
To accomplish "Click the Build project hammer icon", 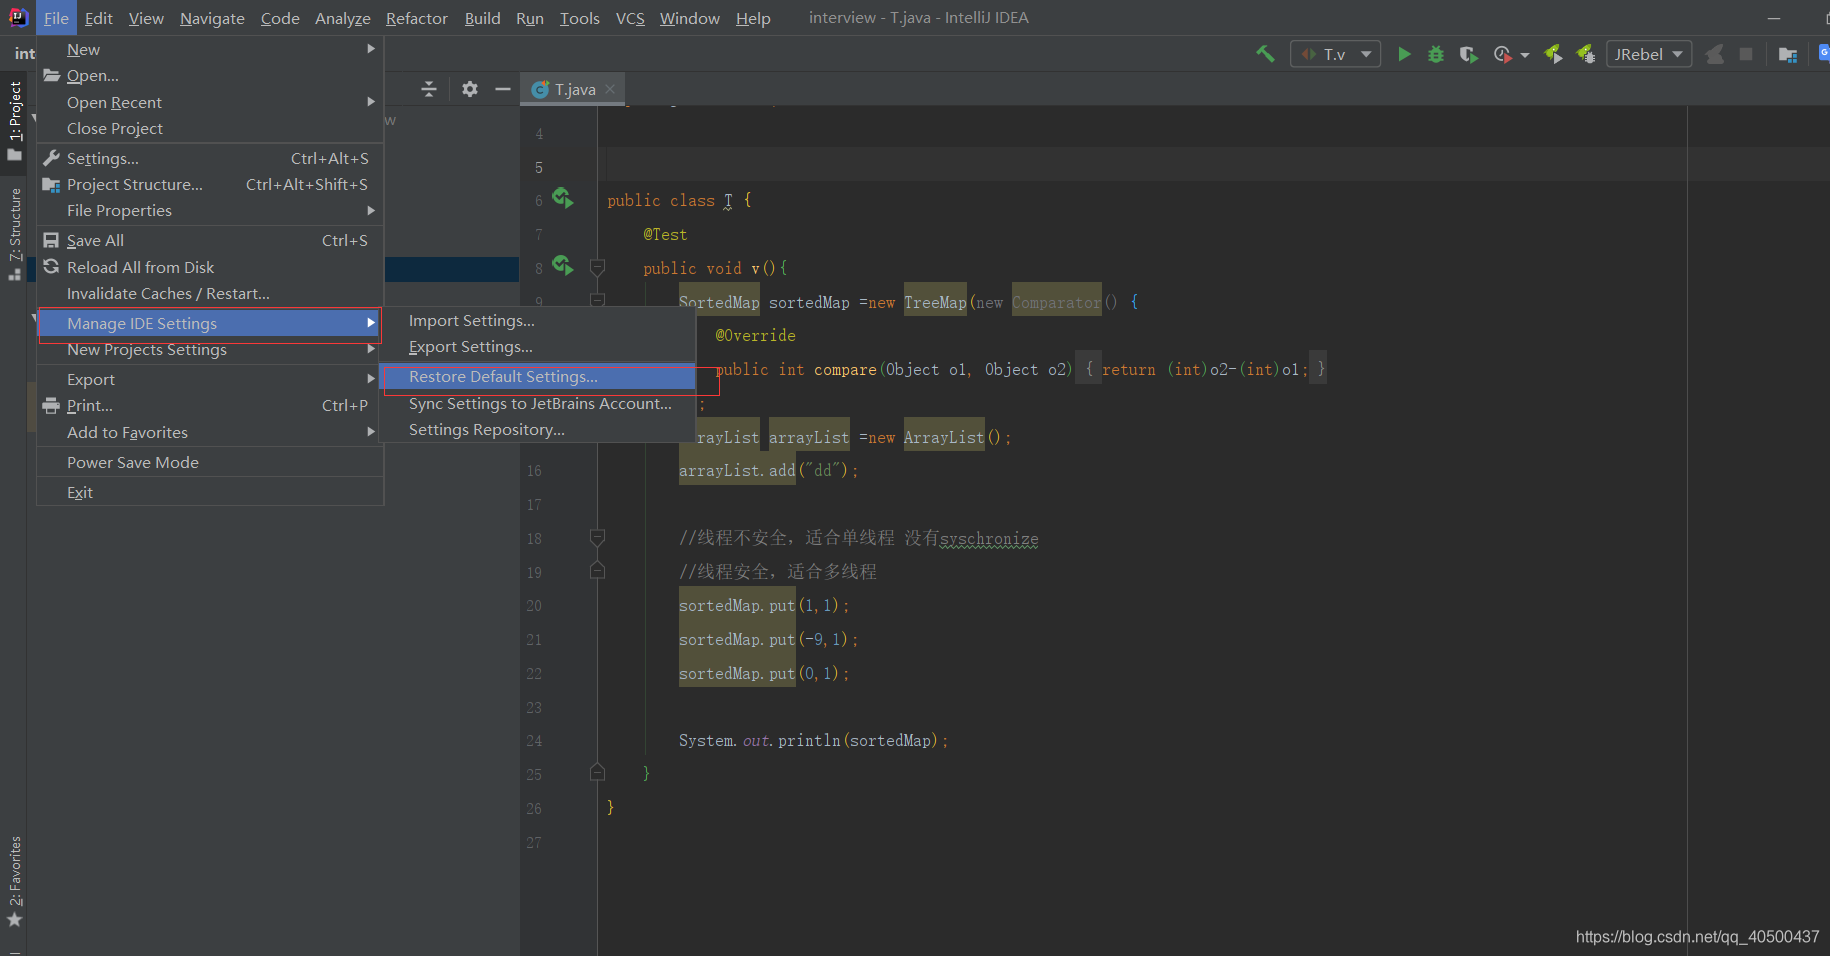I will point(1265,54).
